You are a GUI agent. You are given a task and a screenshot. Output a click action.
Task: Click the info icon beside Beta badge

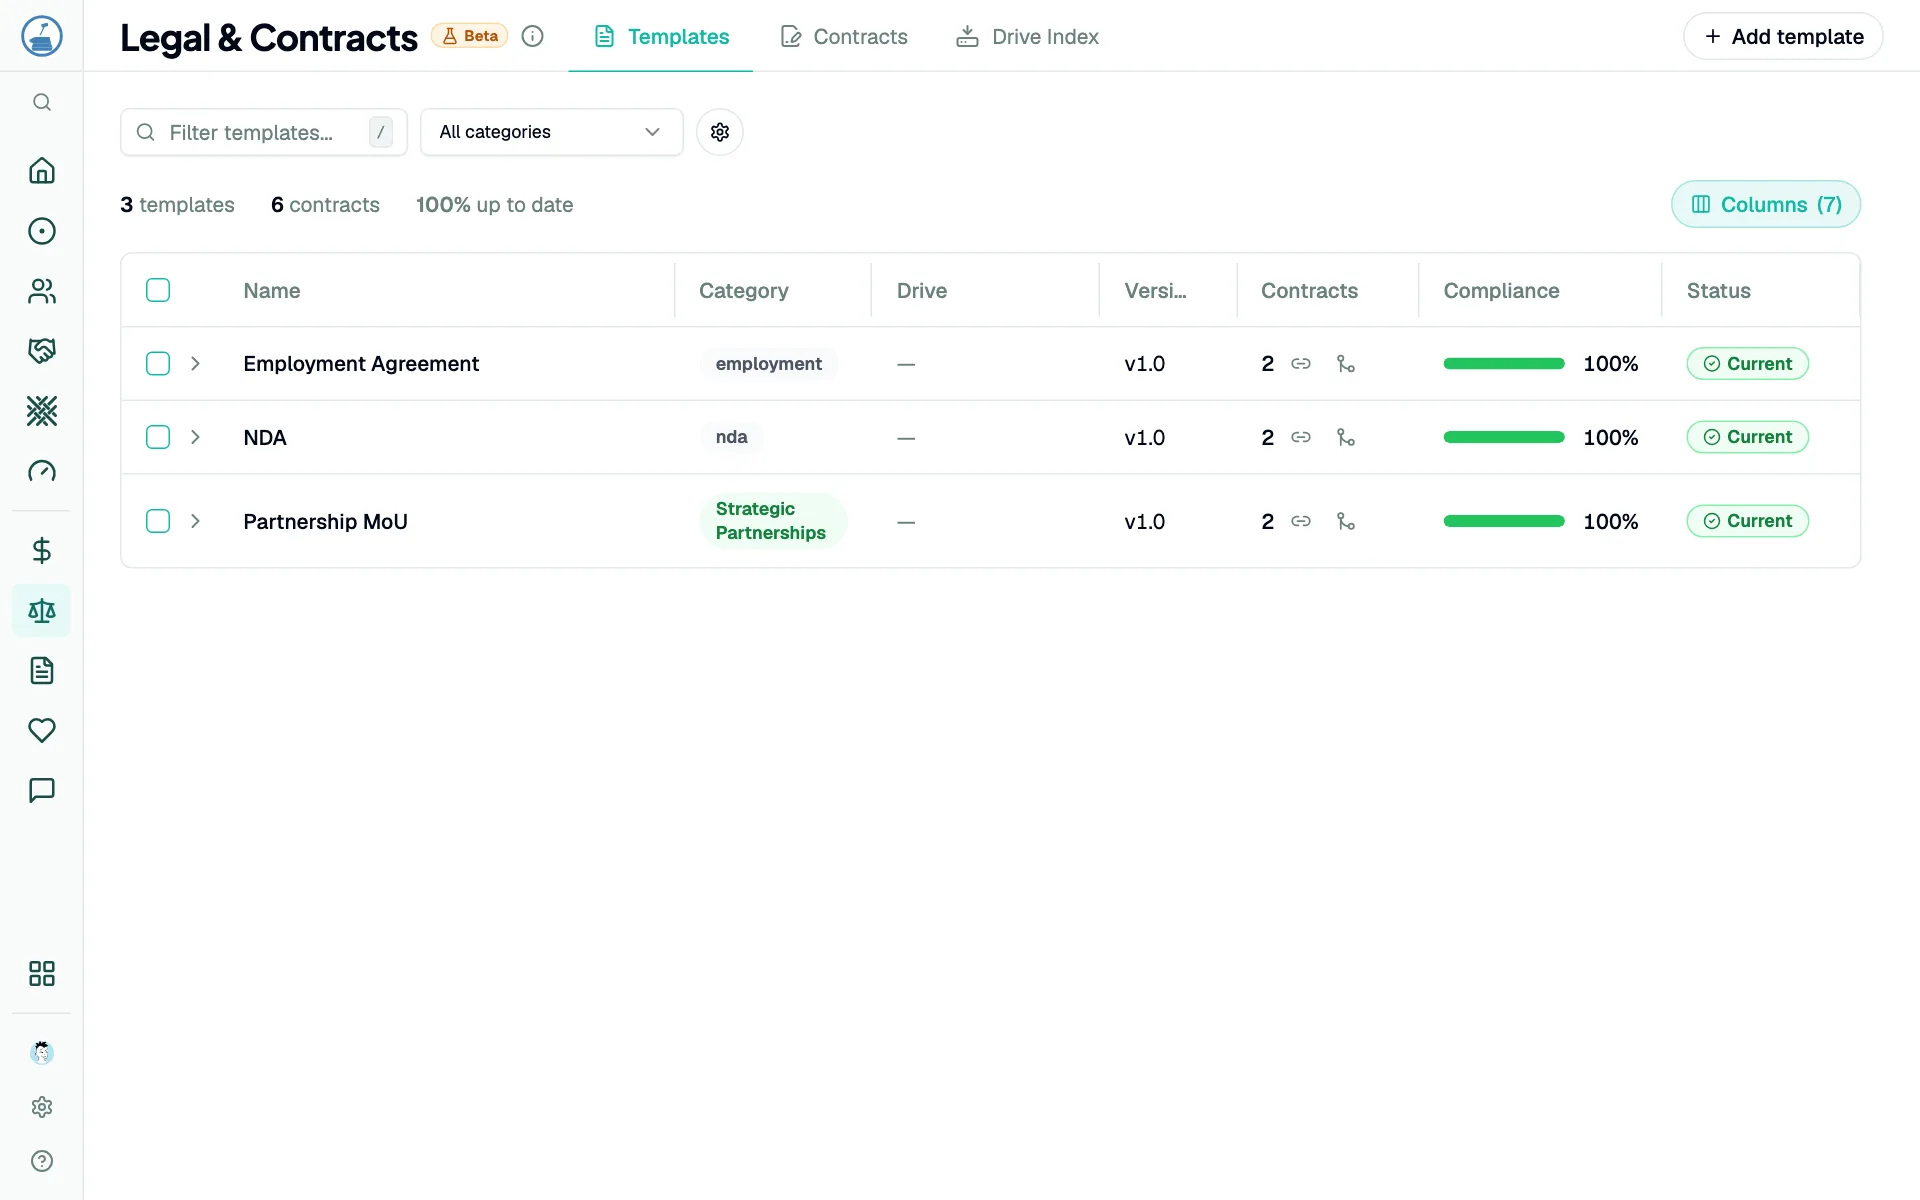click(x=533, y=37)
